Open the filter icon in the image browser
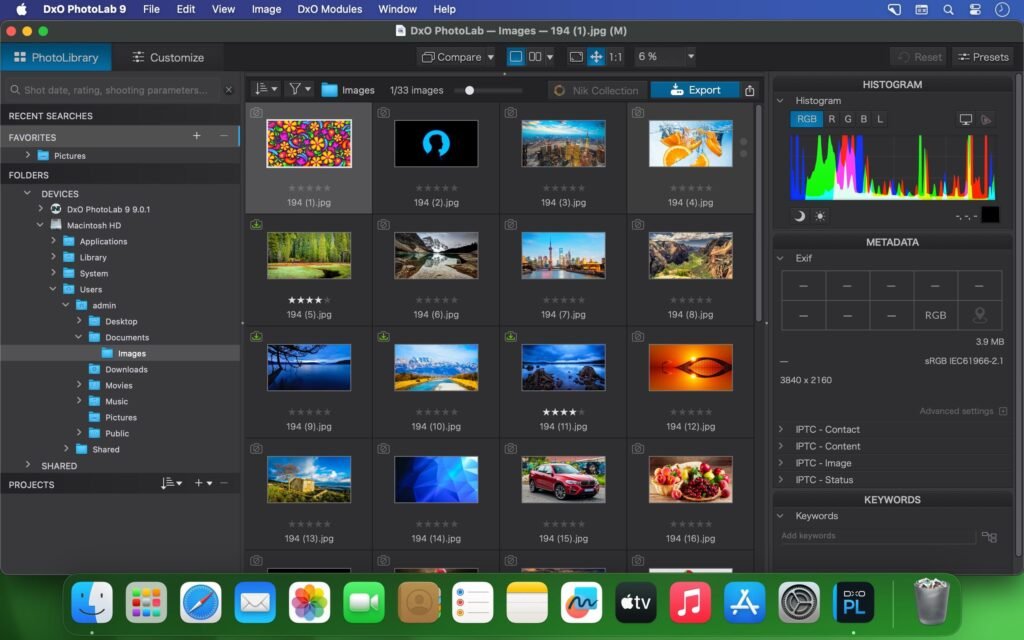 coord(296,89)
